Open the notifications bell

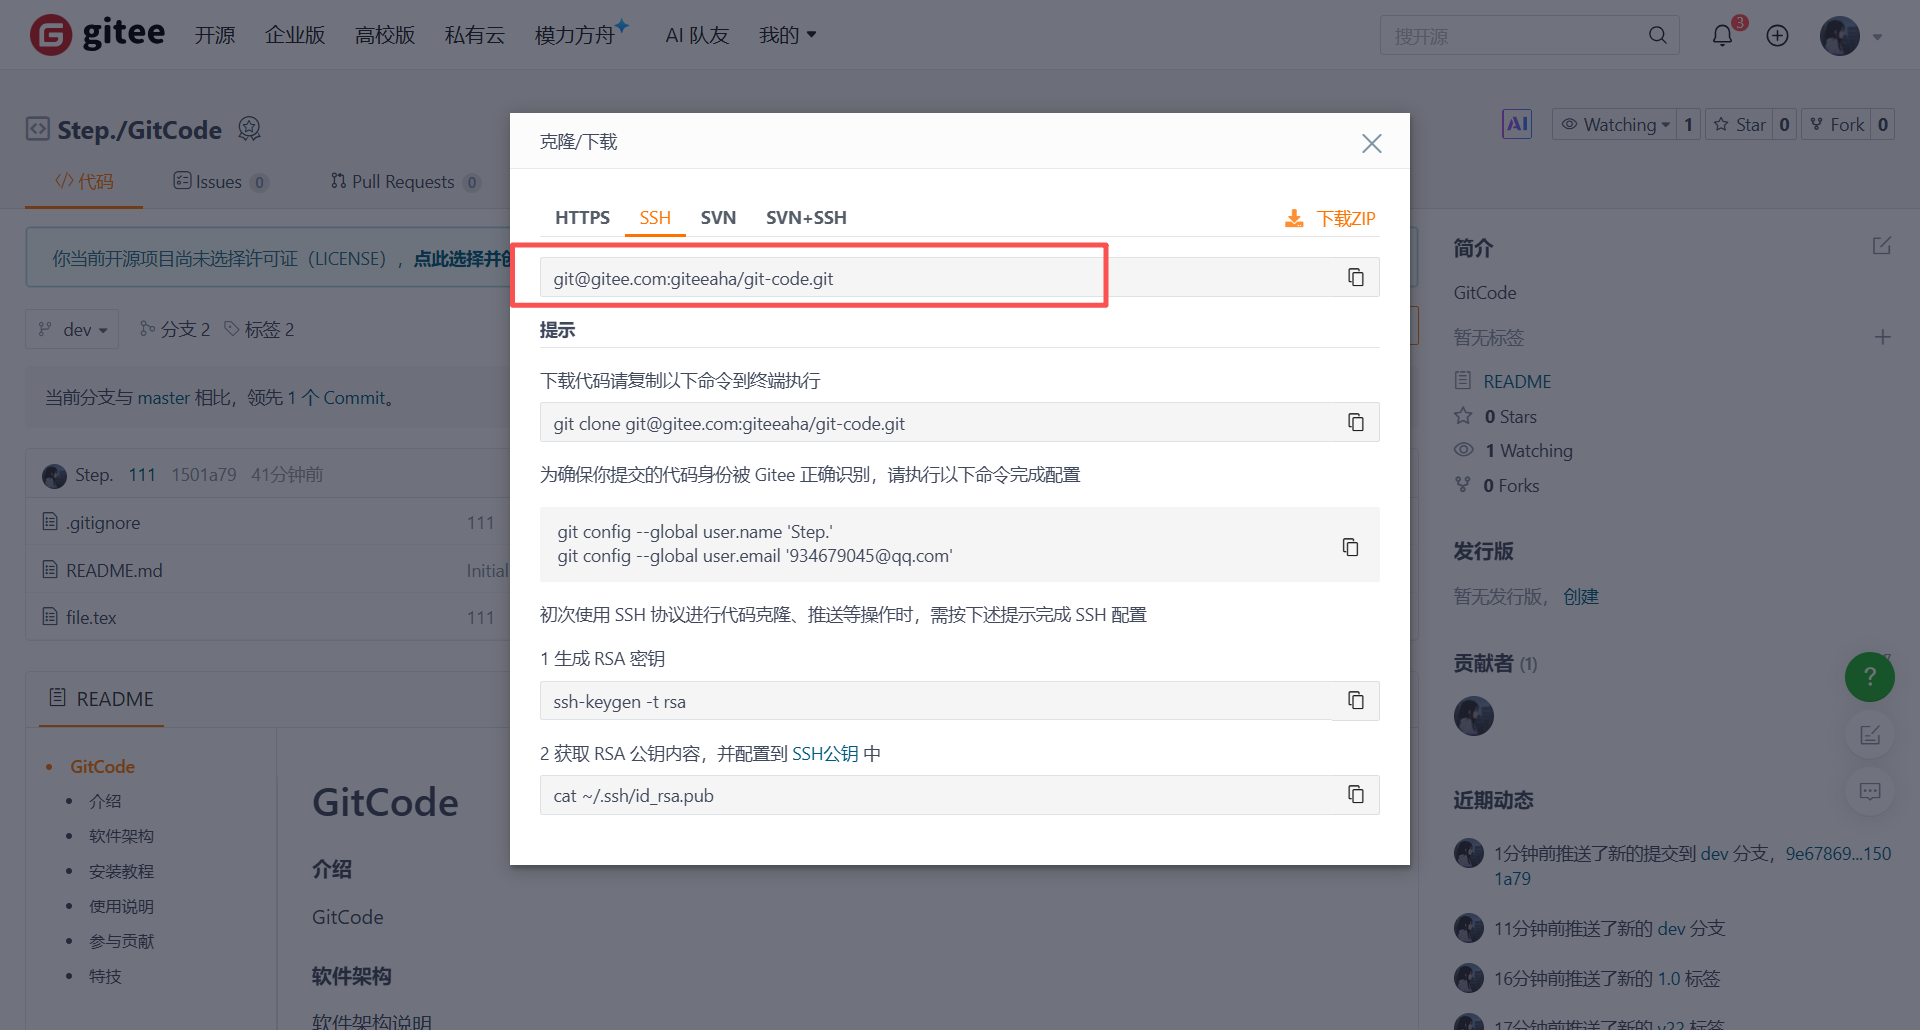(x=1722, y=36)
